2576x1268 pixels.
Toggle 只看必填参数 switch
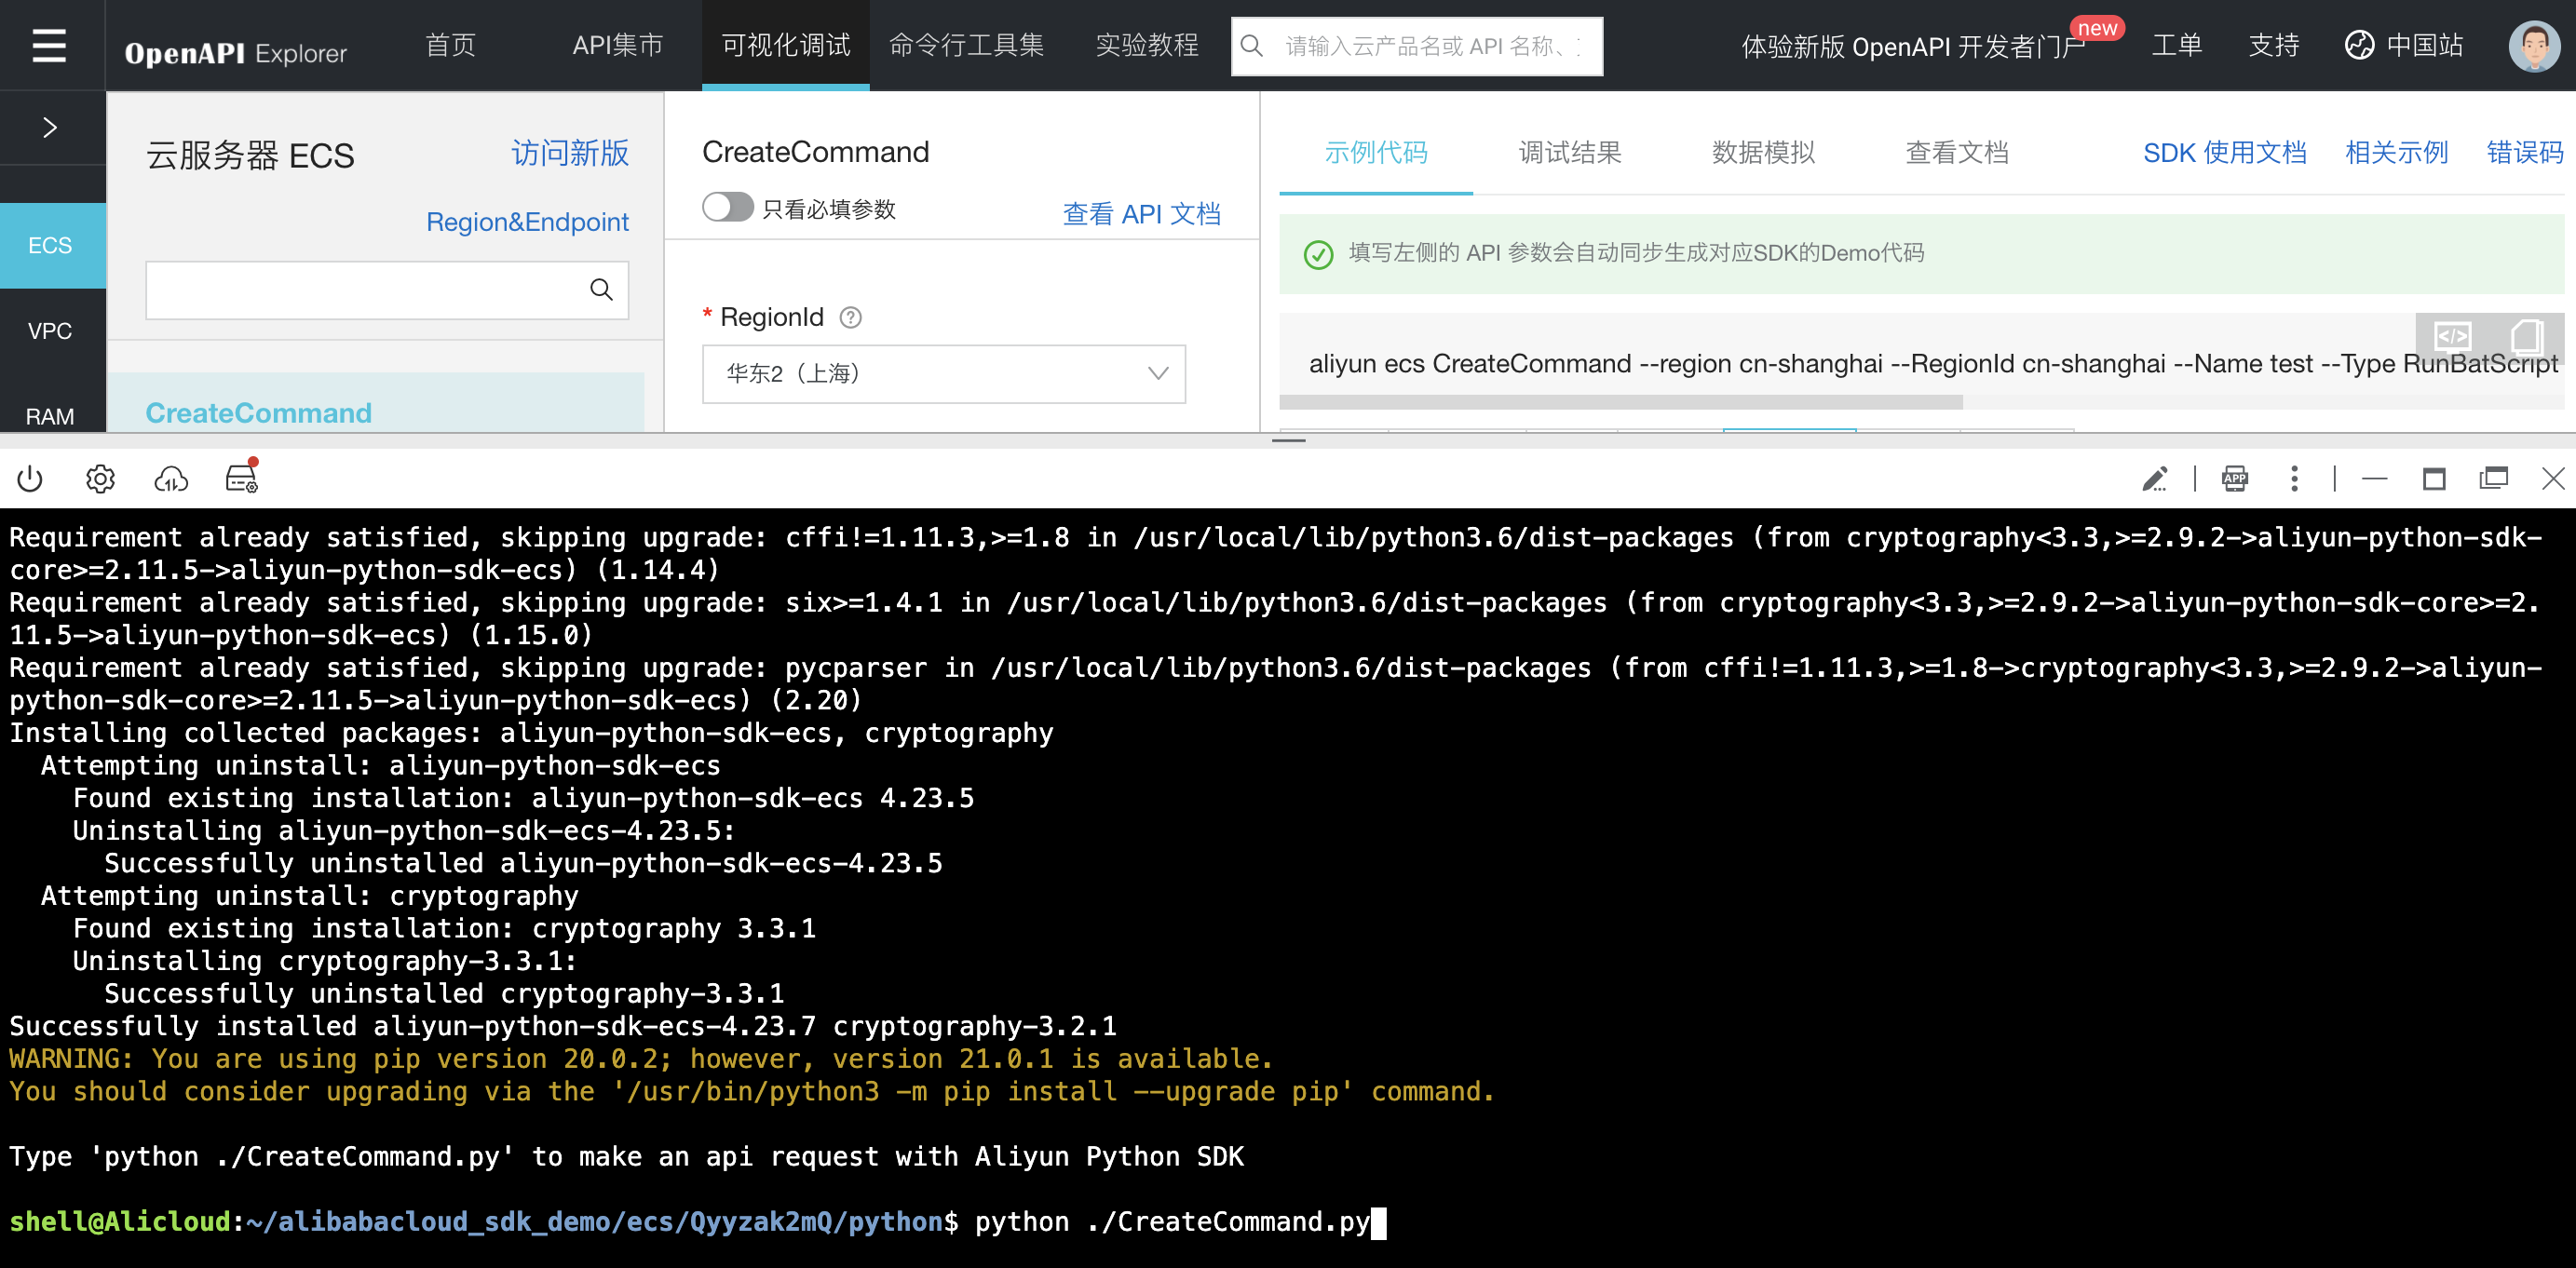(727, 208)
